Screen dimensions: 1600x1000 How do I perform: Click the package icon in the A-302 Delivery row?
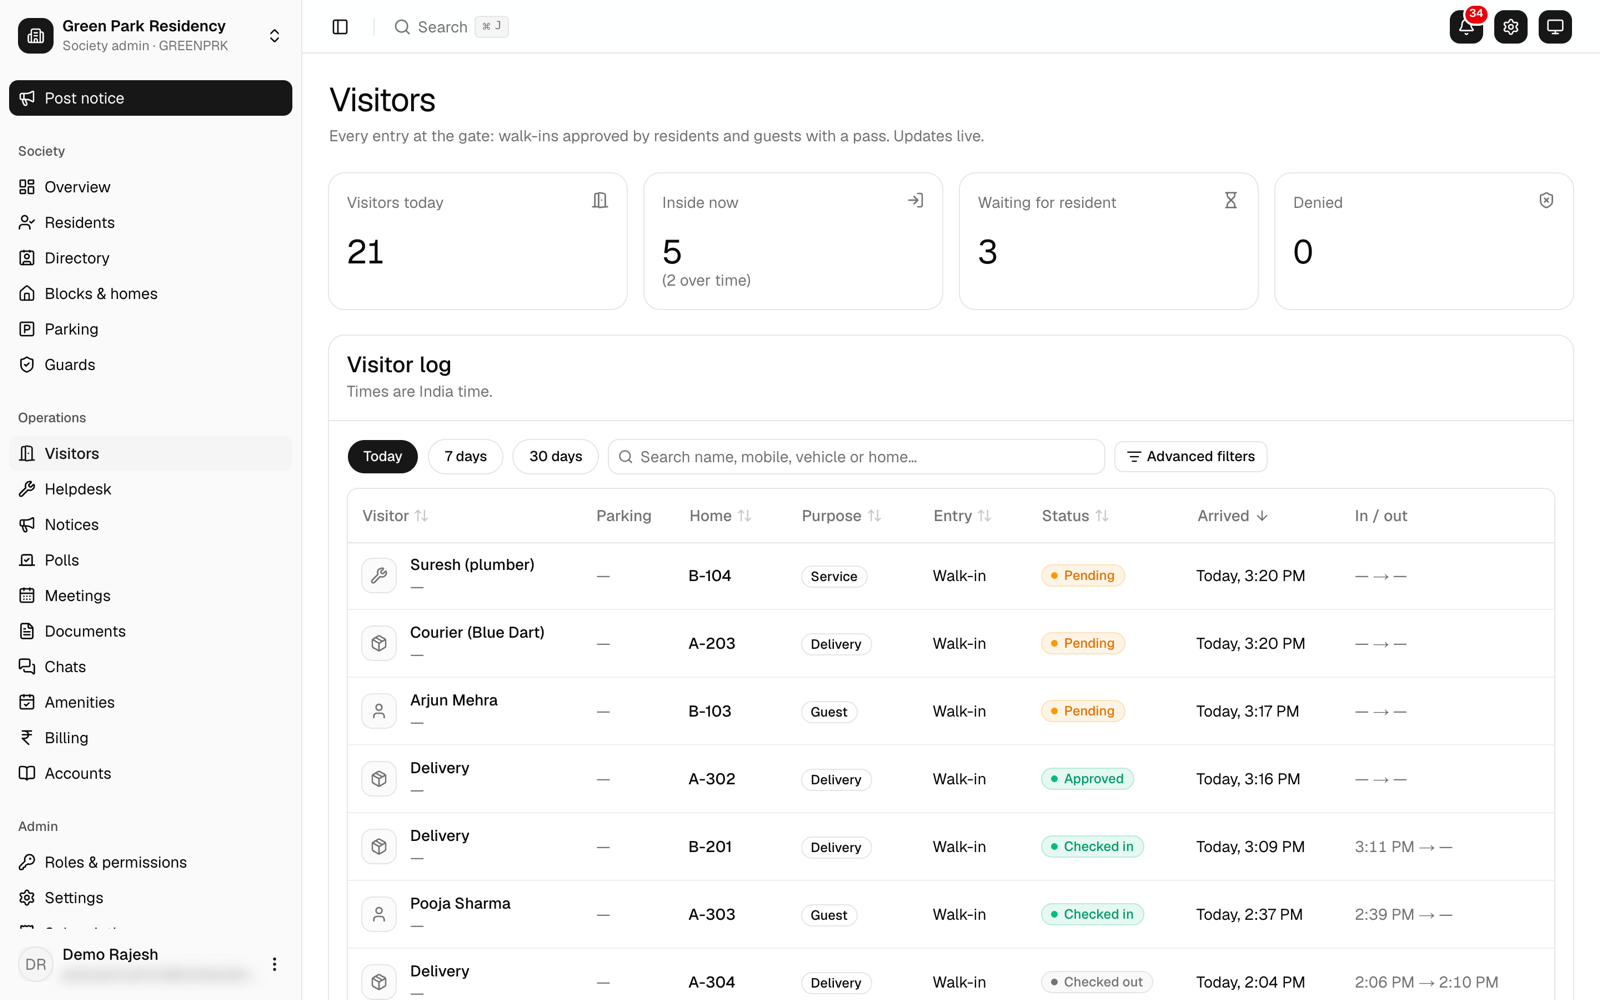(x=379, y=779)
